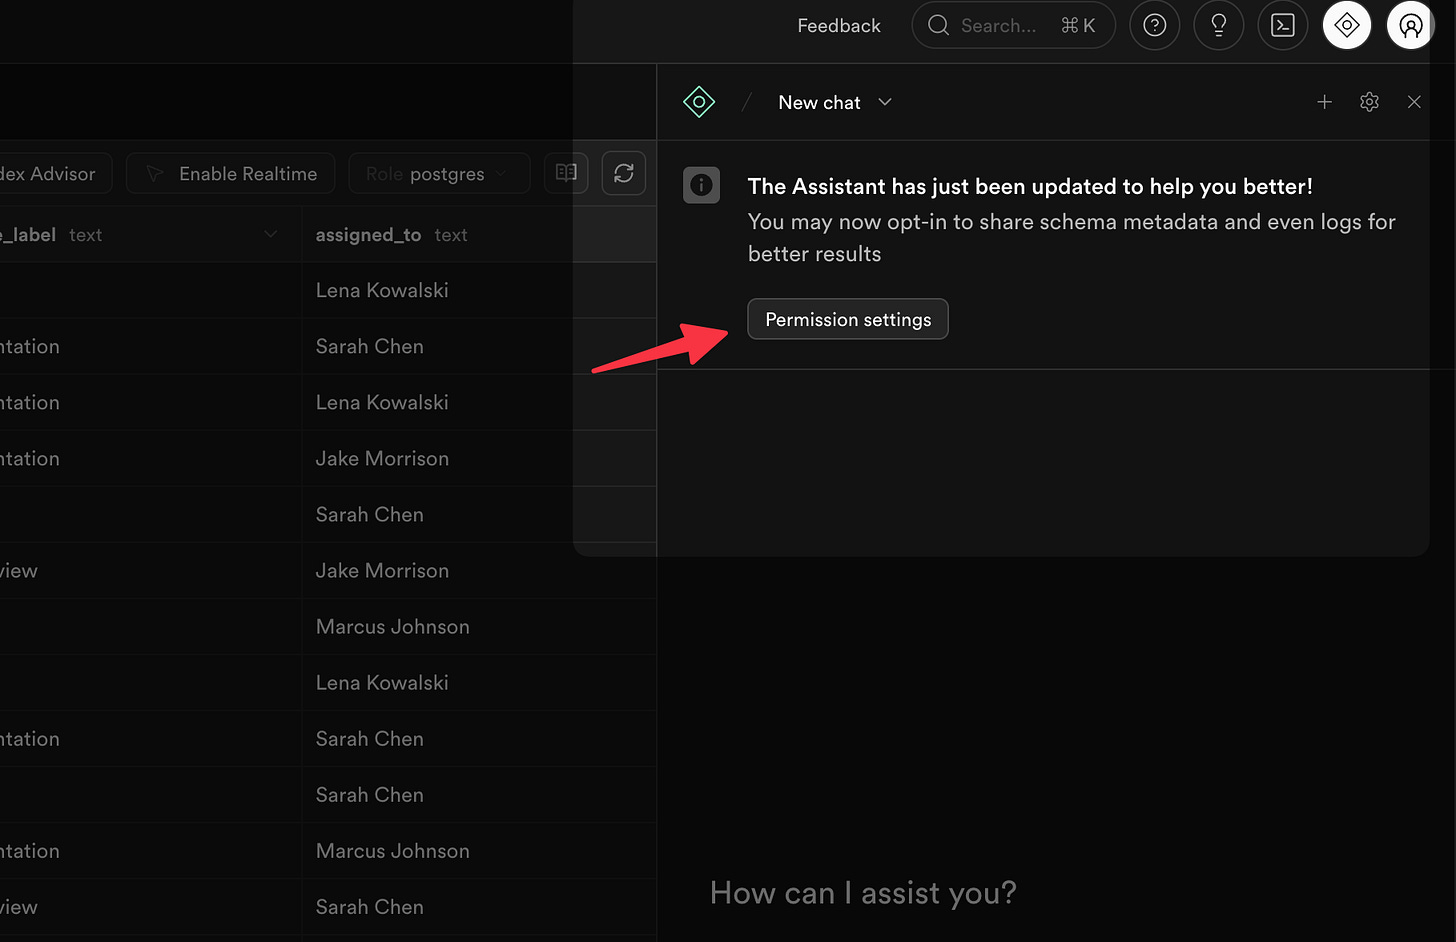Open the Role postgres dropdown
Viewport: 1456px width, 942px height.
439,174
